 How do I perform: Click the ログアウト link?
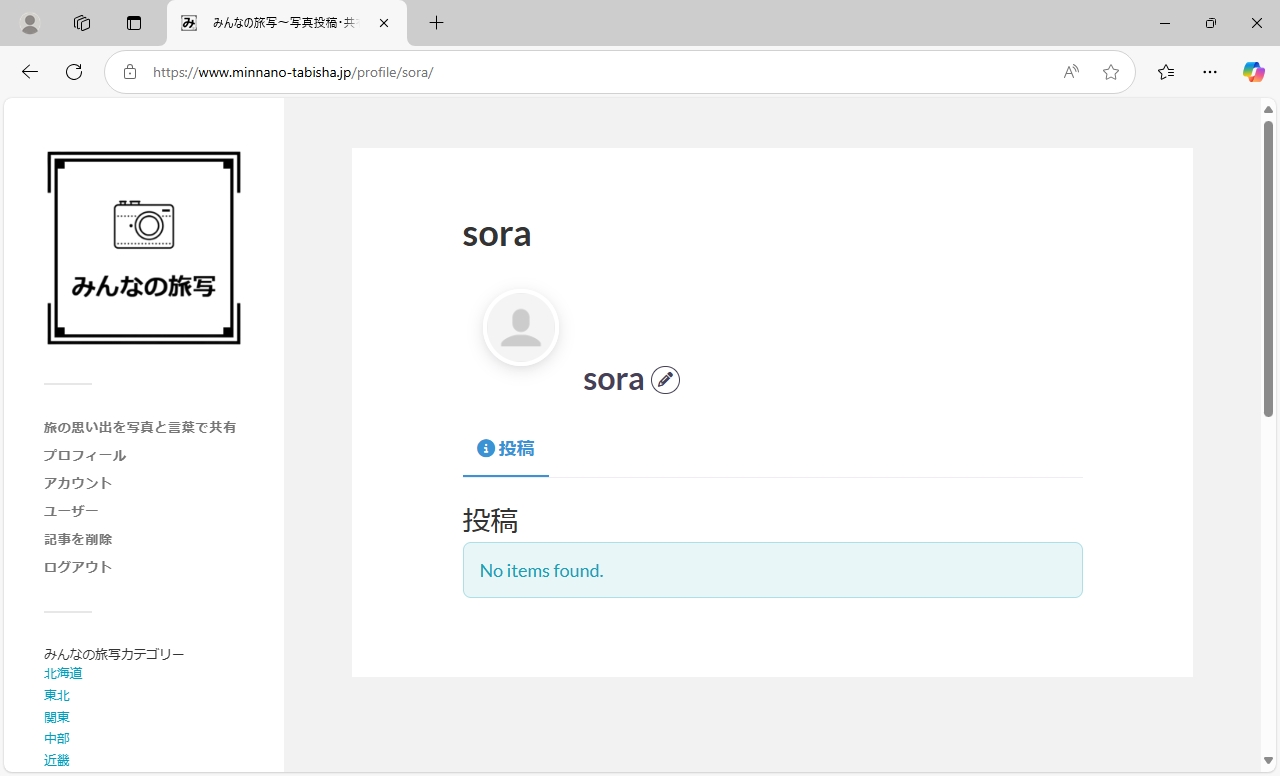tap(78, 567)
